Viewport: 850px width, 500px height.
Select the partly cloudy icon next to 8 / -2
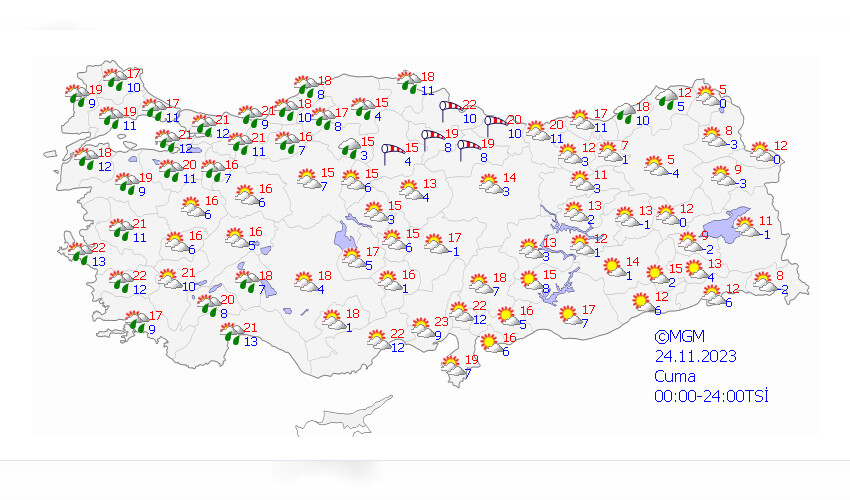pyautogui.click(x=765, y=282)
